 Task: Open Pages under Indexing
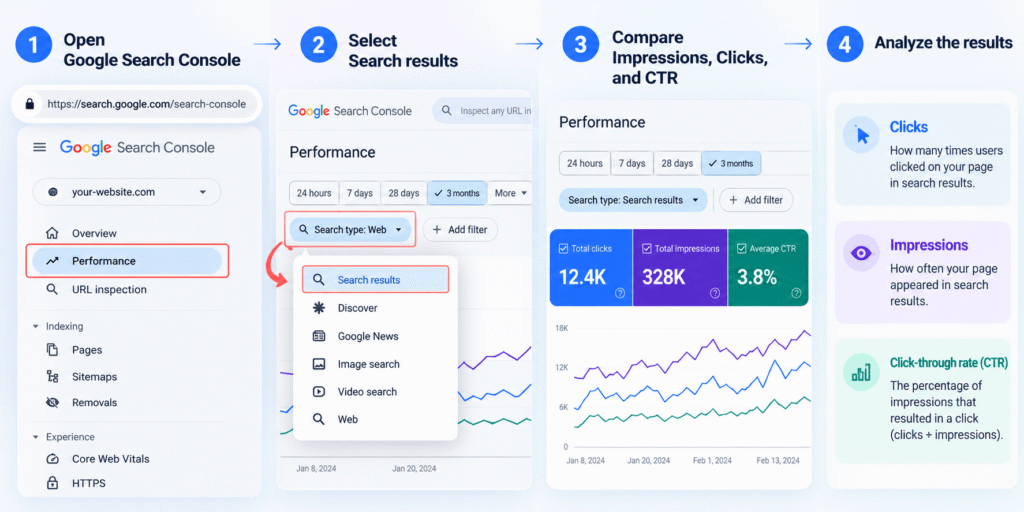[x=87, y=350]
